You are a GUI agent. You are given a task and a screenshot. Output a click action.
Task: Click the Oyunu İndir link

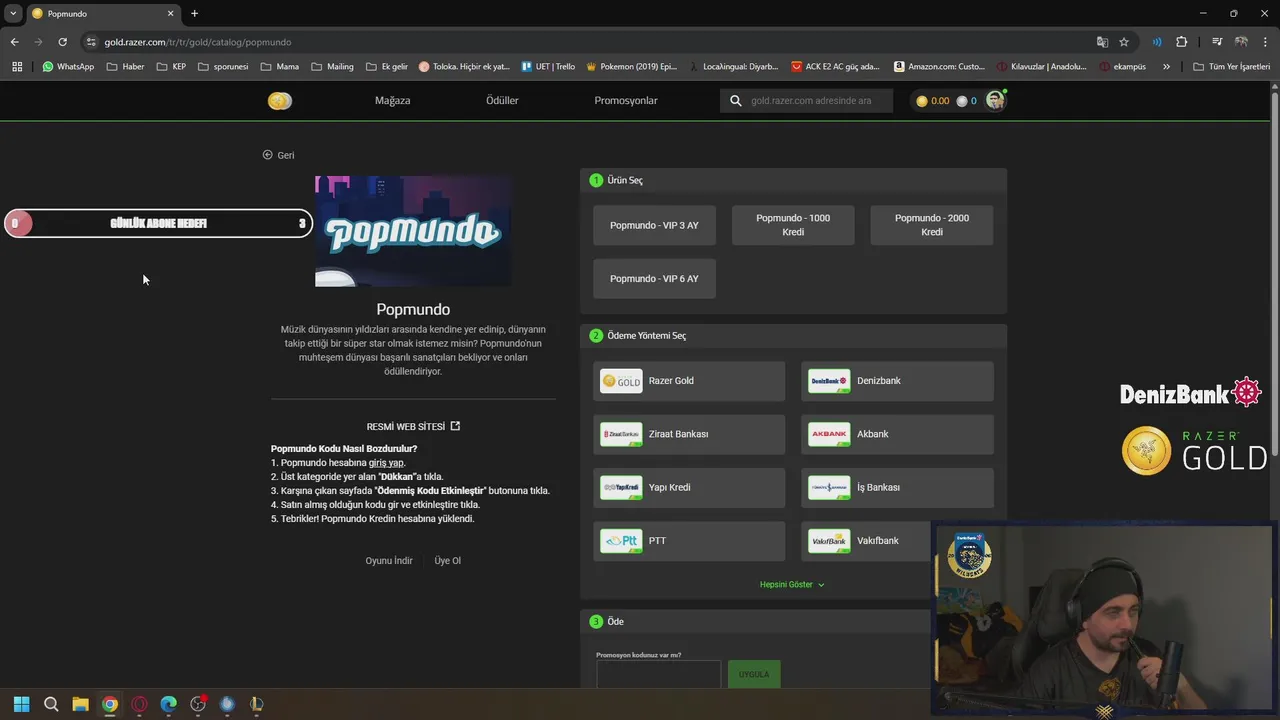389,561
